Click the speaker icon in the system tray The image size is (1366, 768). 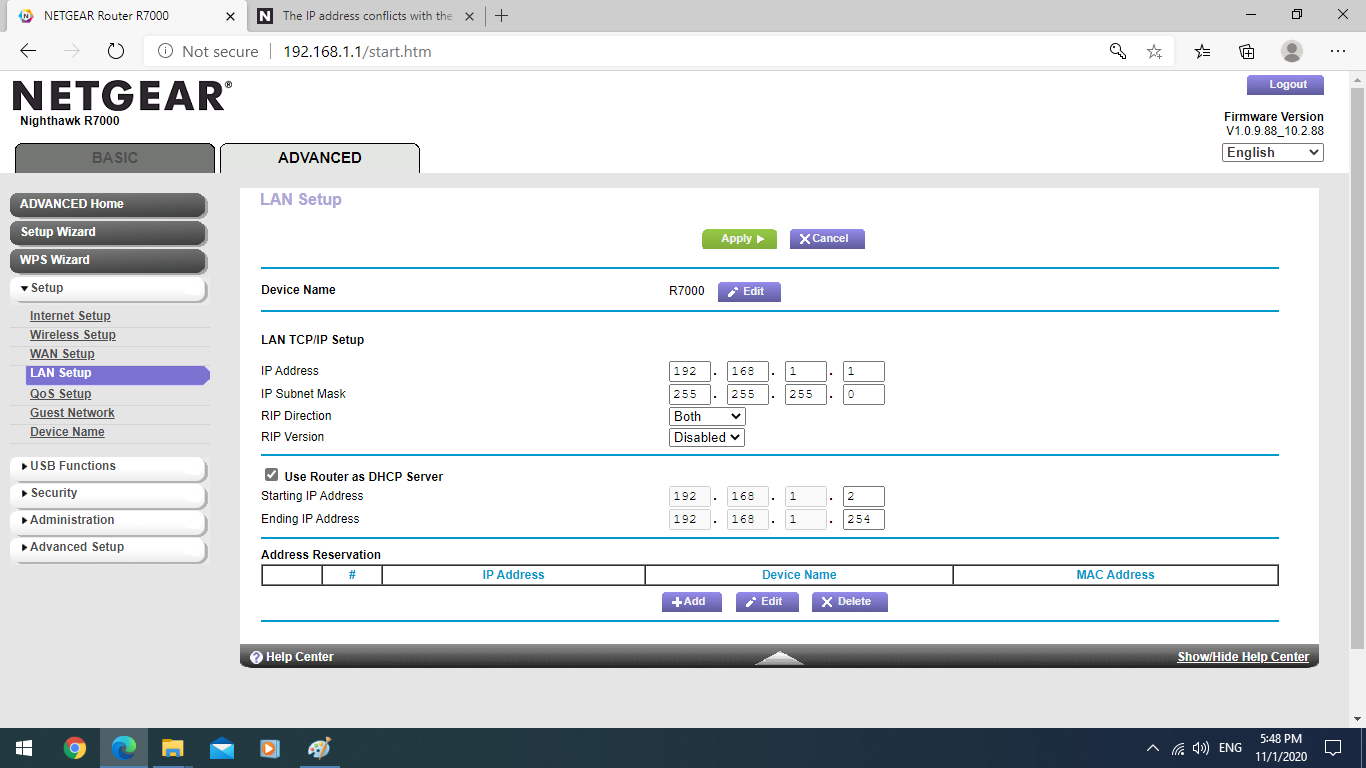click(x=1200, y=748)
